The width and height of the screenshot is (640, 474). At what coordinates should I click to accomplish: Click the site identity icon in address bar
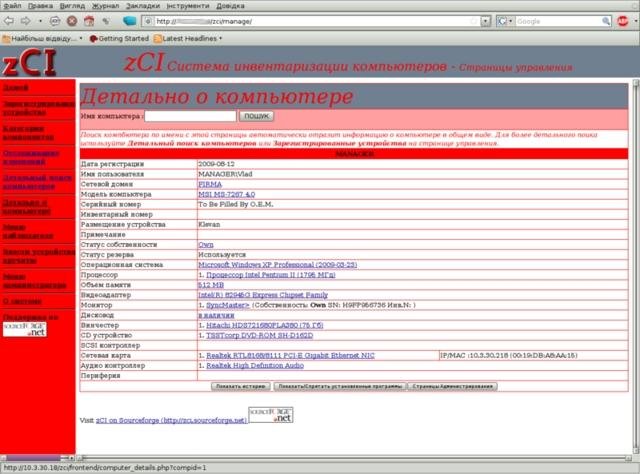(x=148, y=21)
